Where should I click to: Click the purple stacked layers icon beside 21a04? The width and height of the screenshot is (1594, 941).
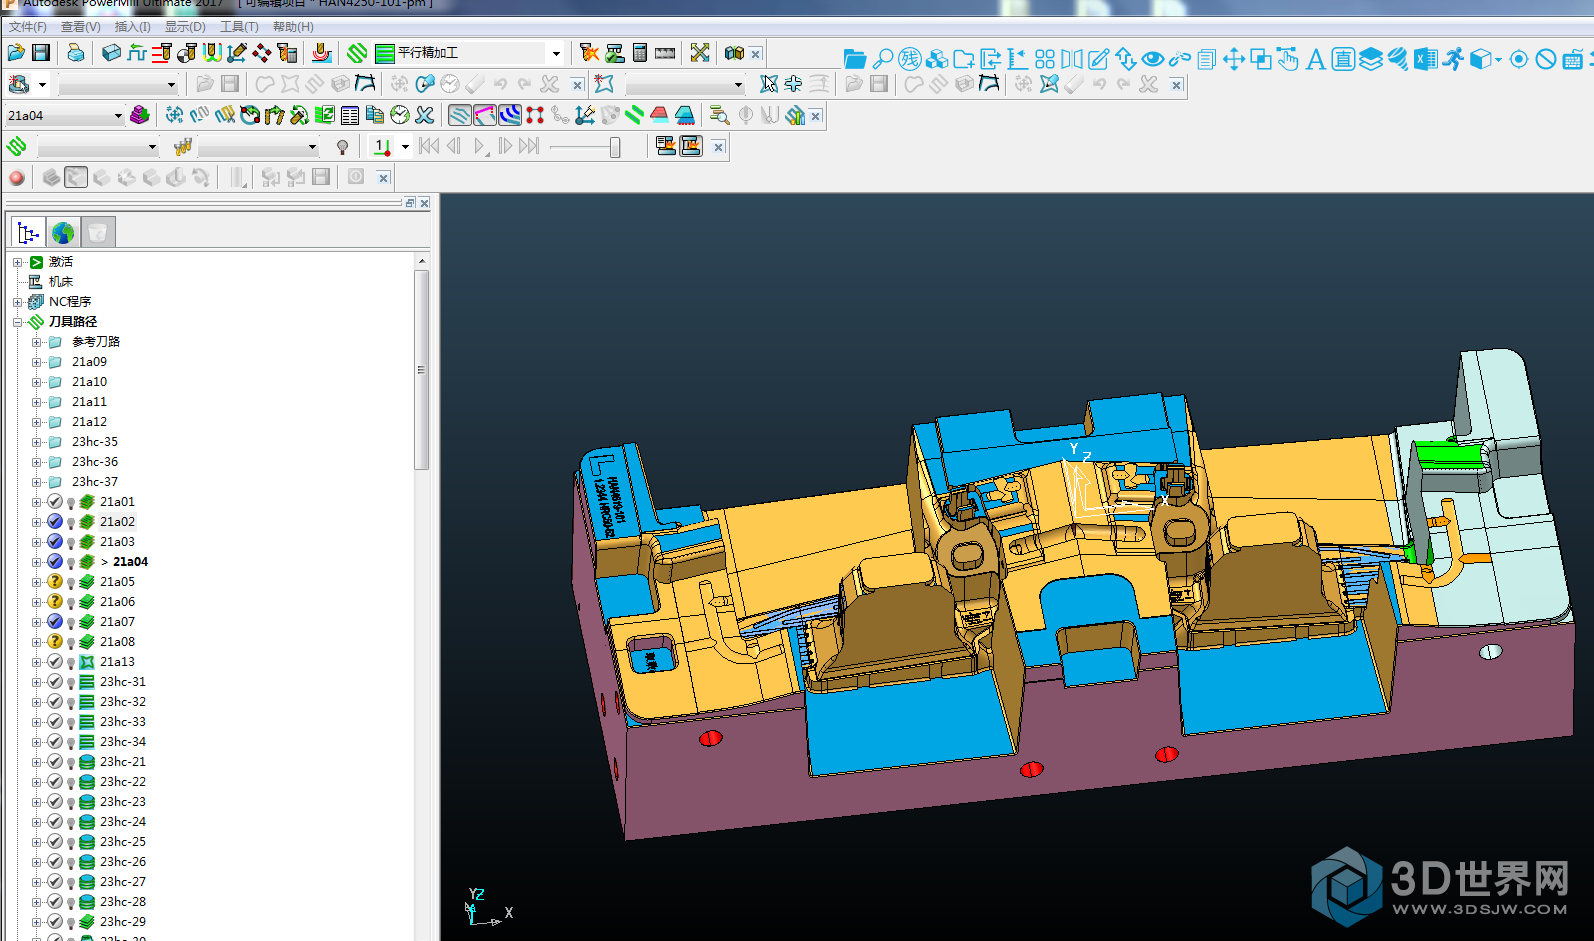[140, 115]
